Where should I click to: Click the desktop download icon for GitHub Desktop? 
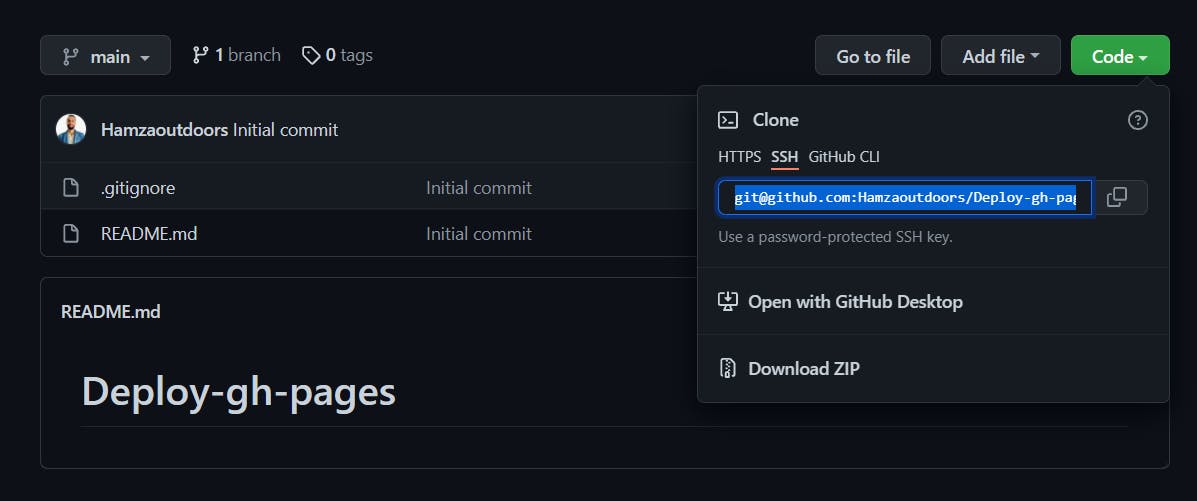[728, 301]
